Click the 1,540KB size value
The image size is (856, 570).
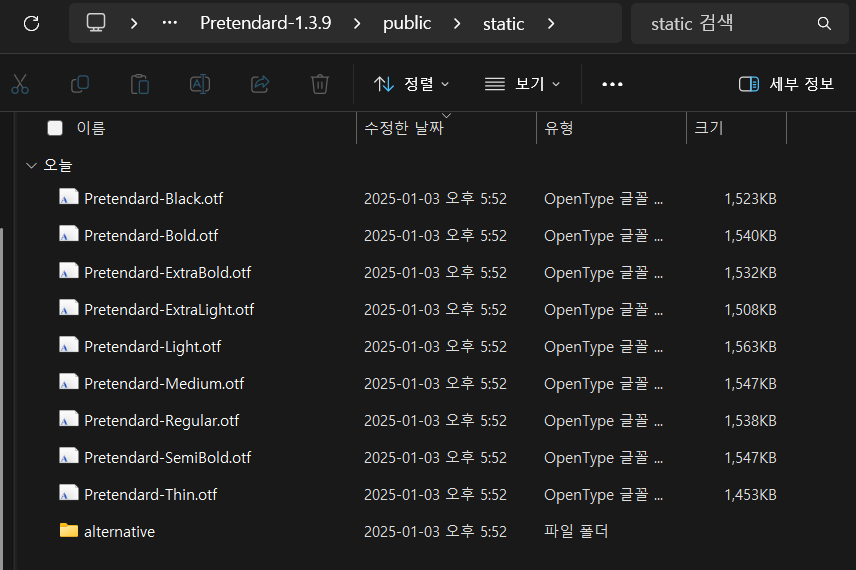coord(750,236)
